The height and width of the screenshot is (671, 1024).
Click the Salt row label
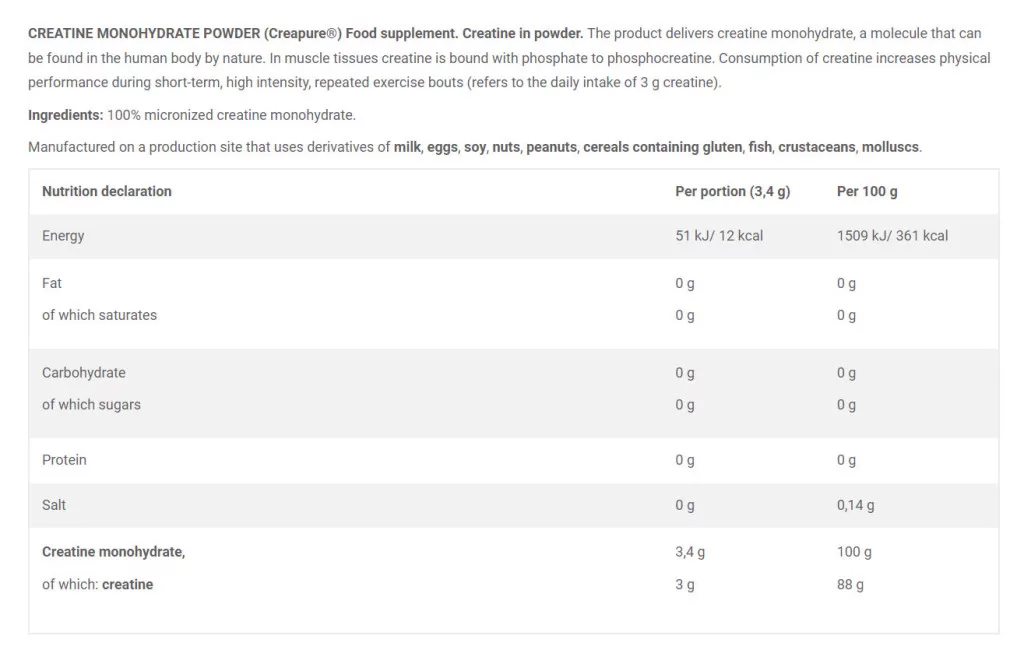(54, 505)
